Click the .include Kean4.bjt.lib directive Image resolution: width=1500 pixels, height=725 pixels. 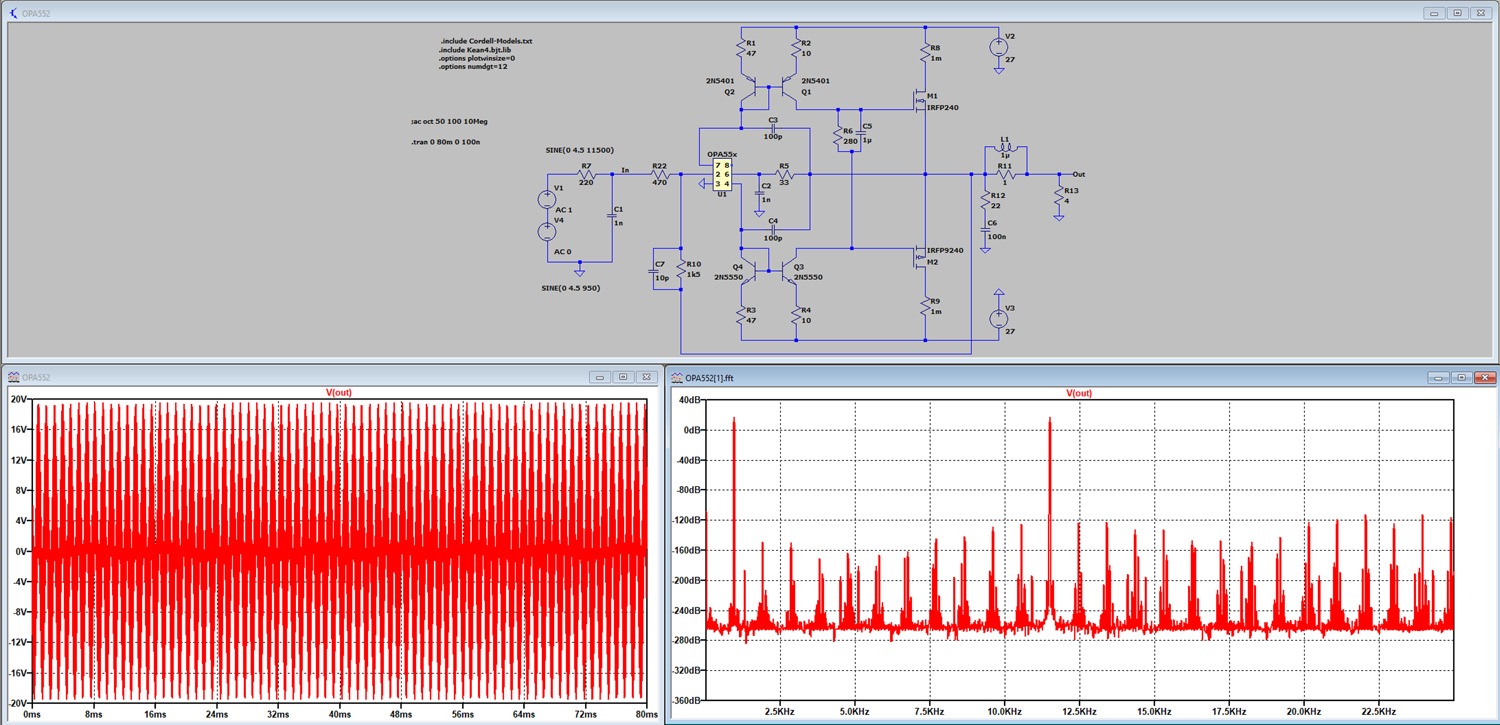pos(474,49)
